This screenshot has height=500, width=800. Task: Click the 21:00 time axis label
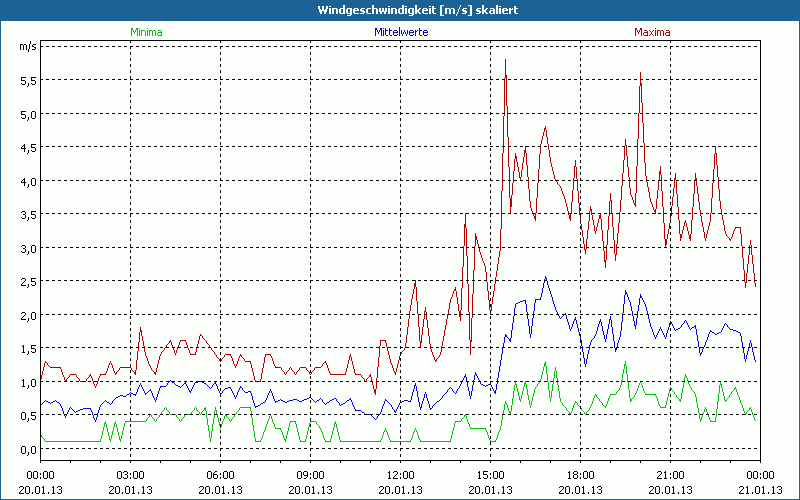[670, 475]
